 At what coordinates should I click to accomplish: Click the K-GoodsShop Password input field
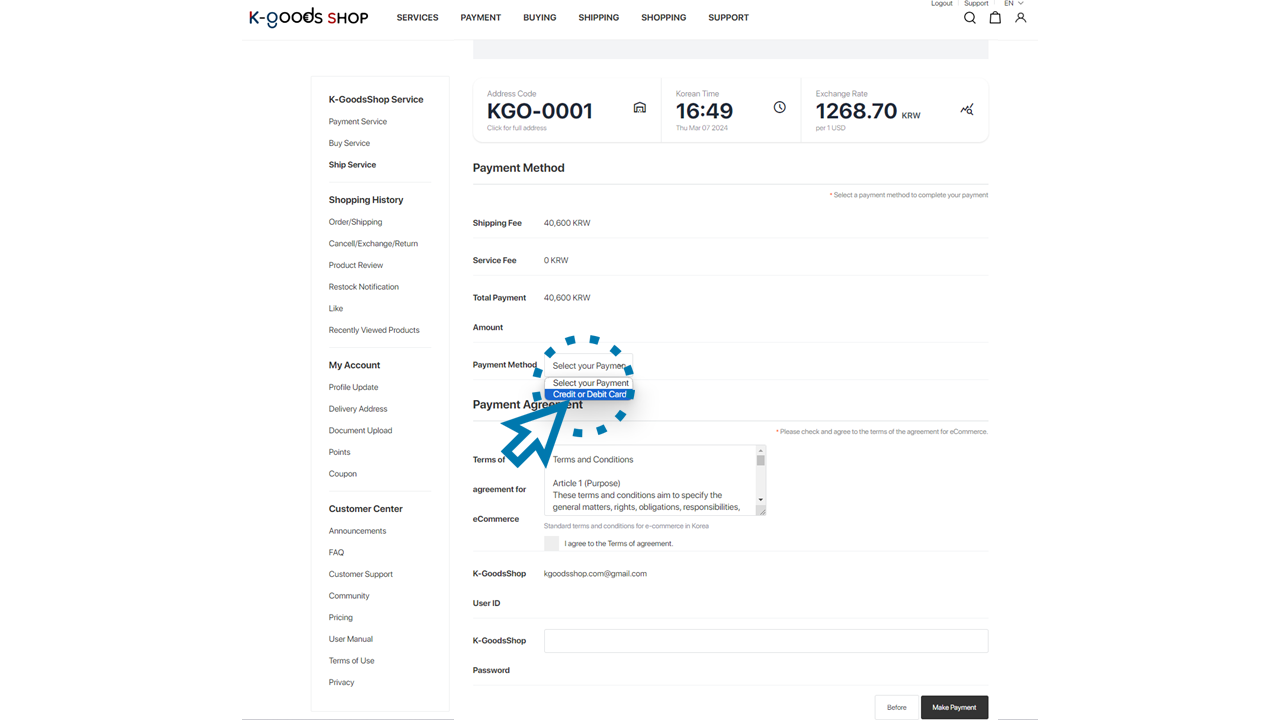coord(765,641)
